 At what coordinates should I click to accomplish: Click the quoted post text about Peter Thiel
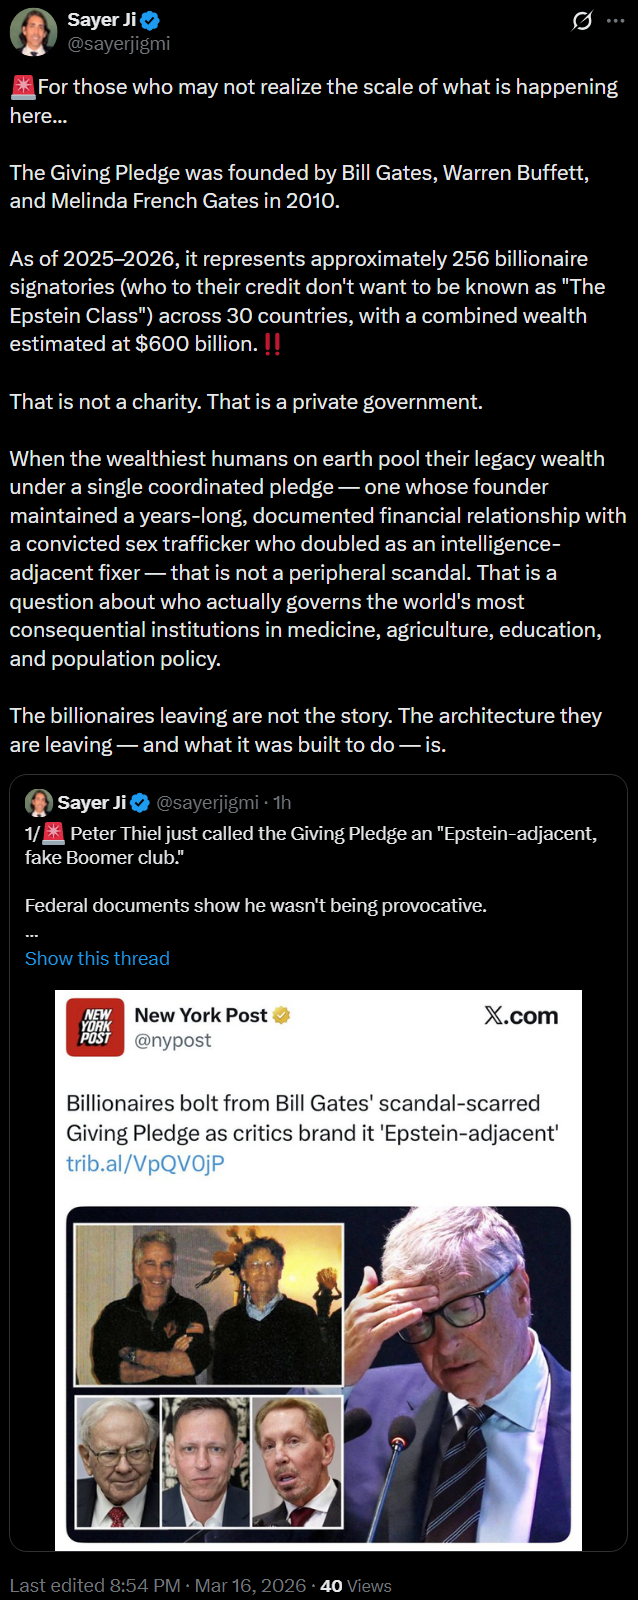pyautogui.click(x=310, y=845)
